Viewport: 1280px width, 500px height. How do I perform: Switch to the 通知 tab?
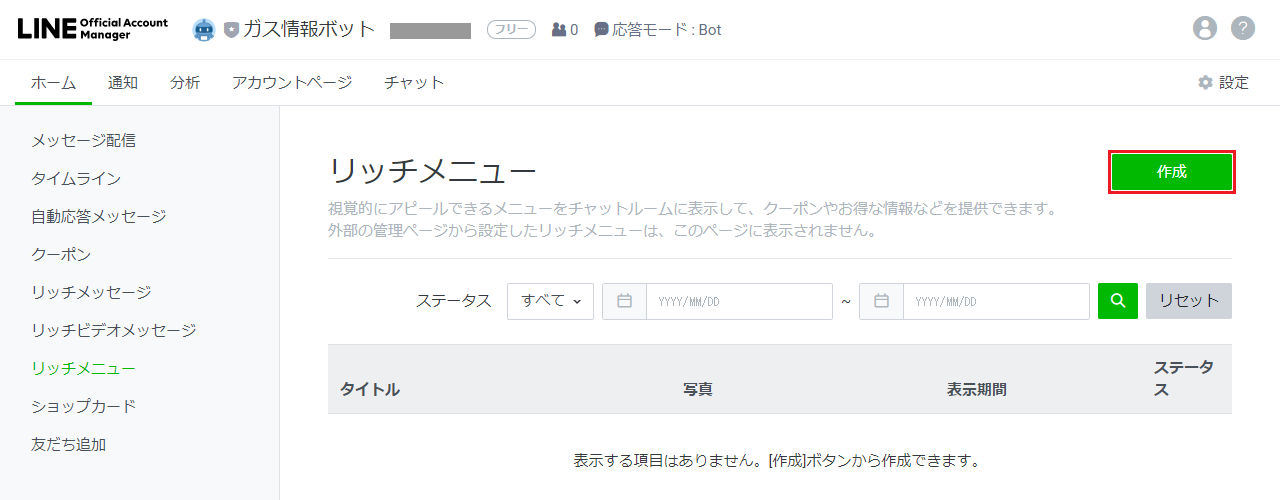pyautogui.click(x=123, y=83)
